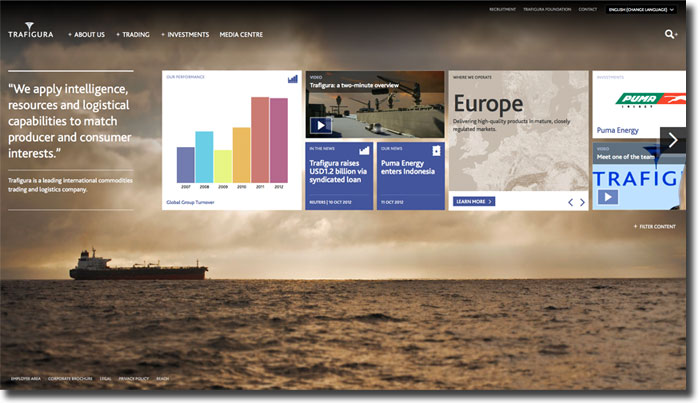
Task: Click the Puma Energy logo
Action: 650,100
